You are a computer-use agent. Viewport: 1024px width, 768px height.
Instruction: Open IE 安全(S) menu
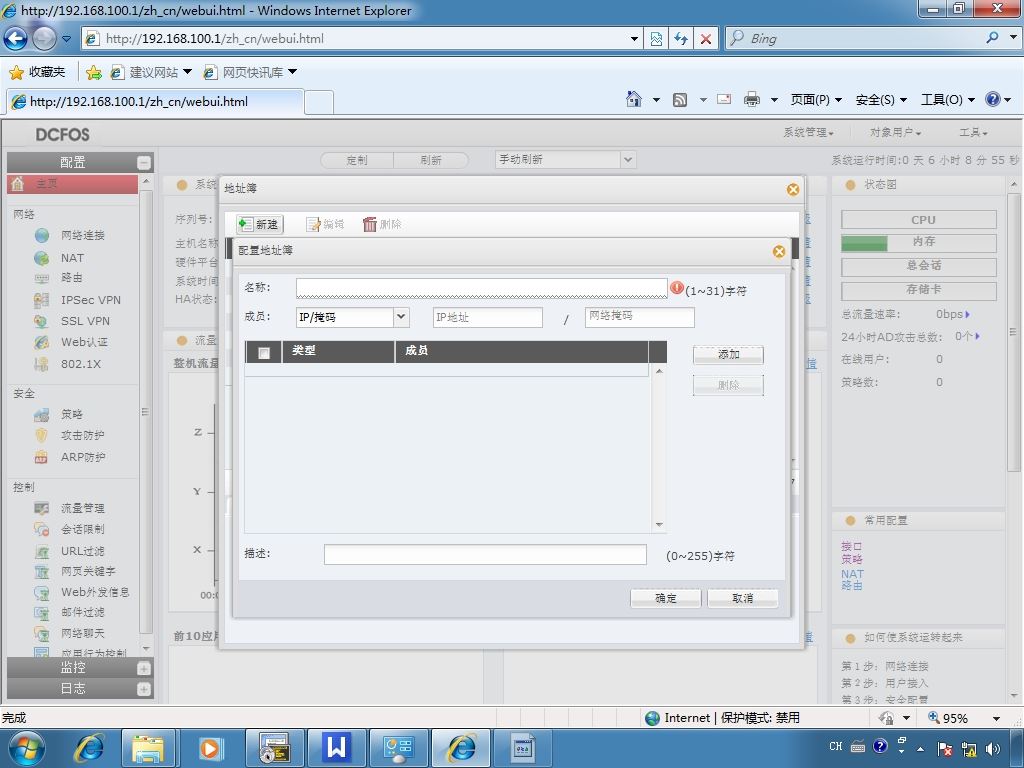pos(881,99)
